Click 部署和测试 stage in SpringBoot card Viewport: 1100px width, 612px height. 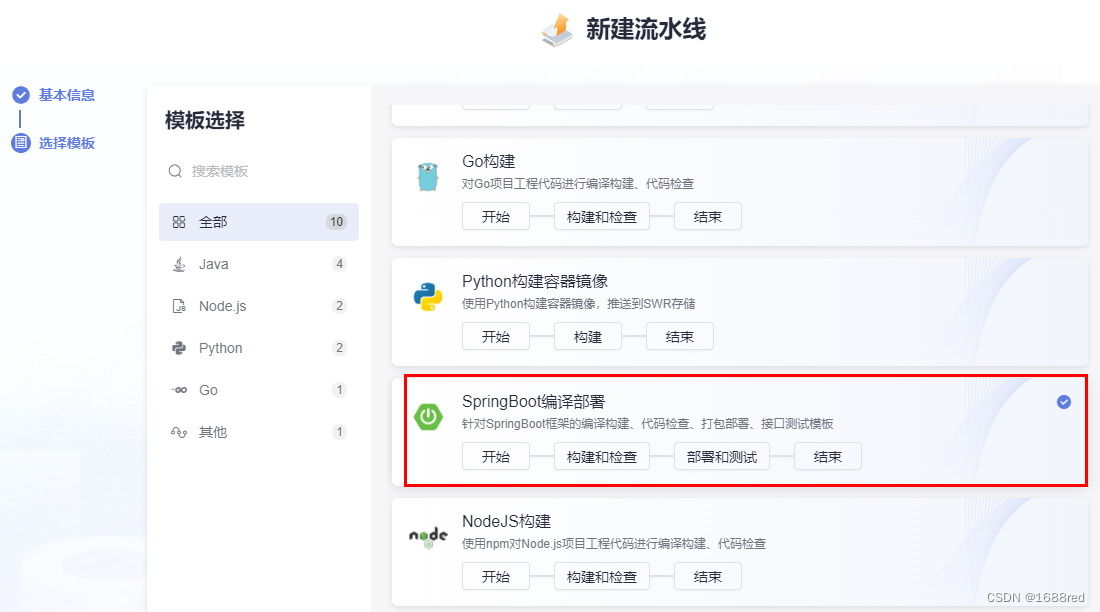click(722, 457)
